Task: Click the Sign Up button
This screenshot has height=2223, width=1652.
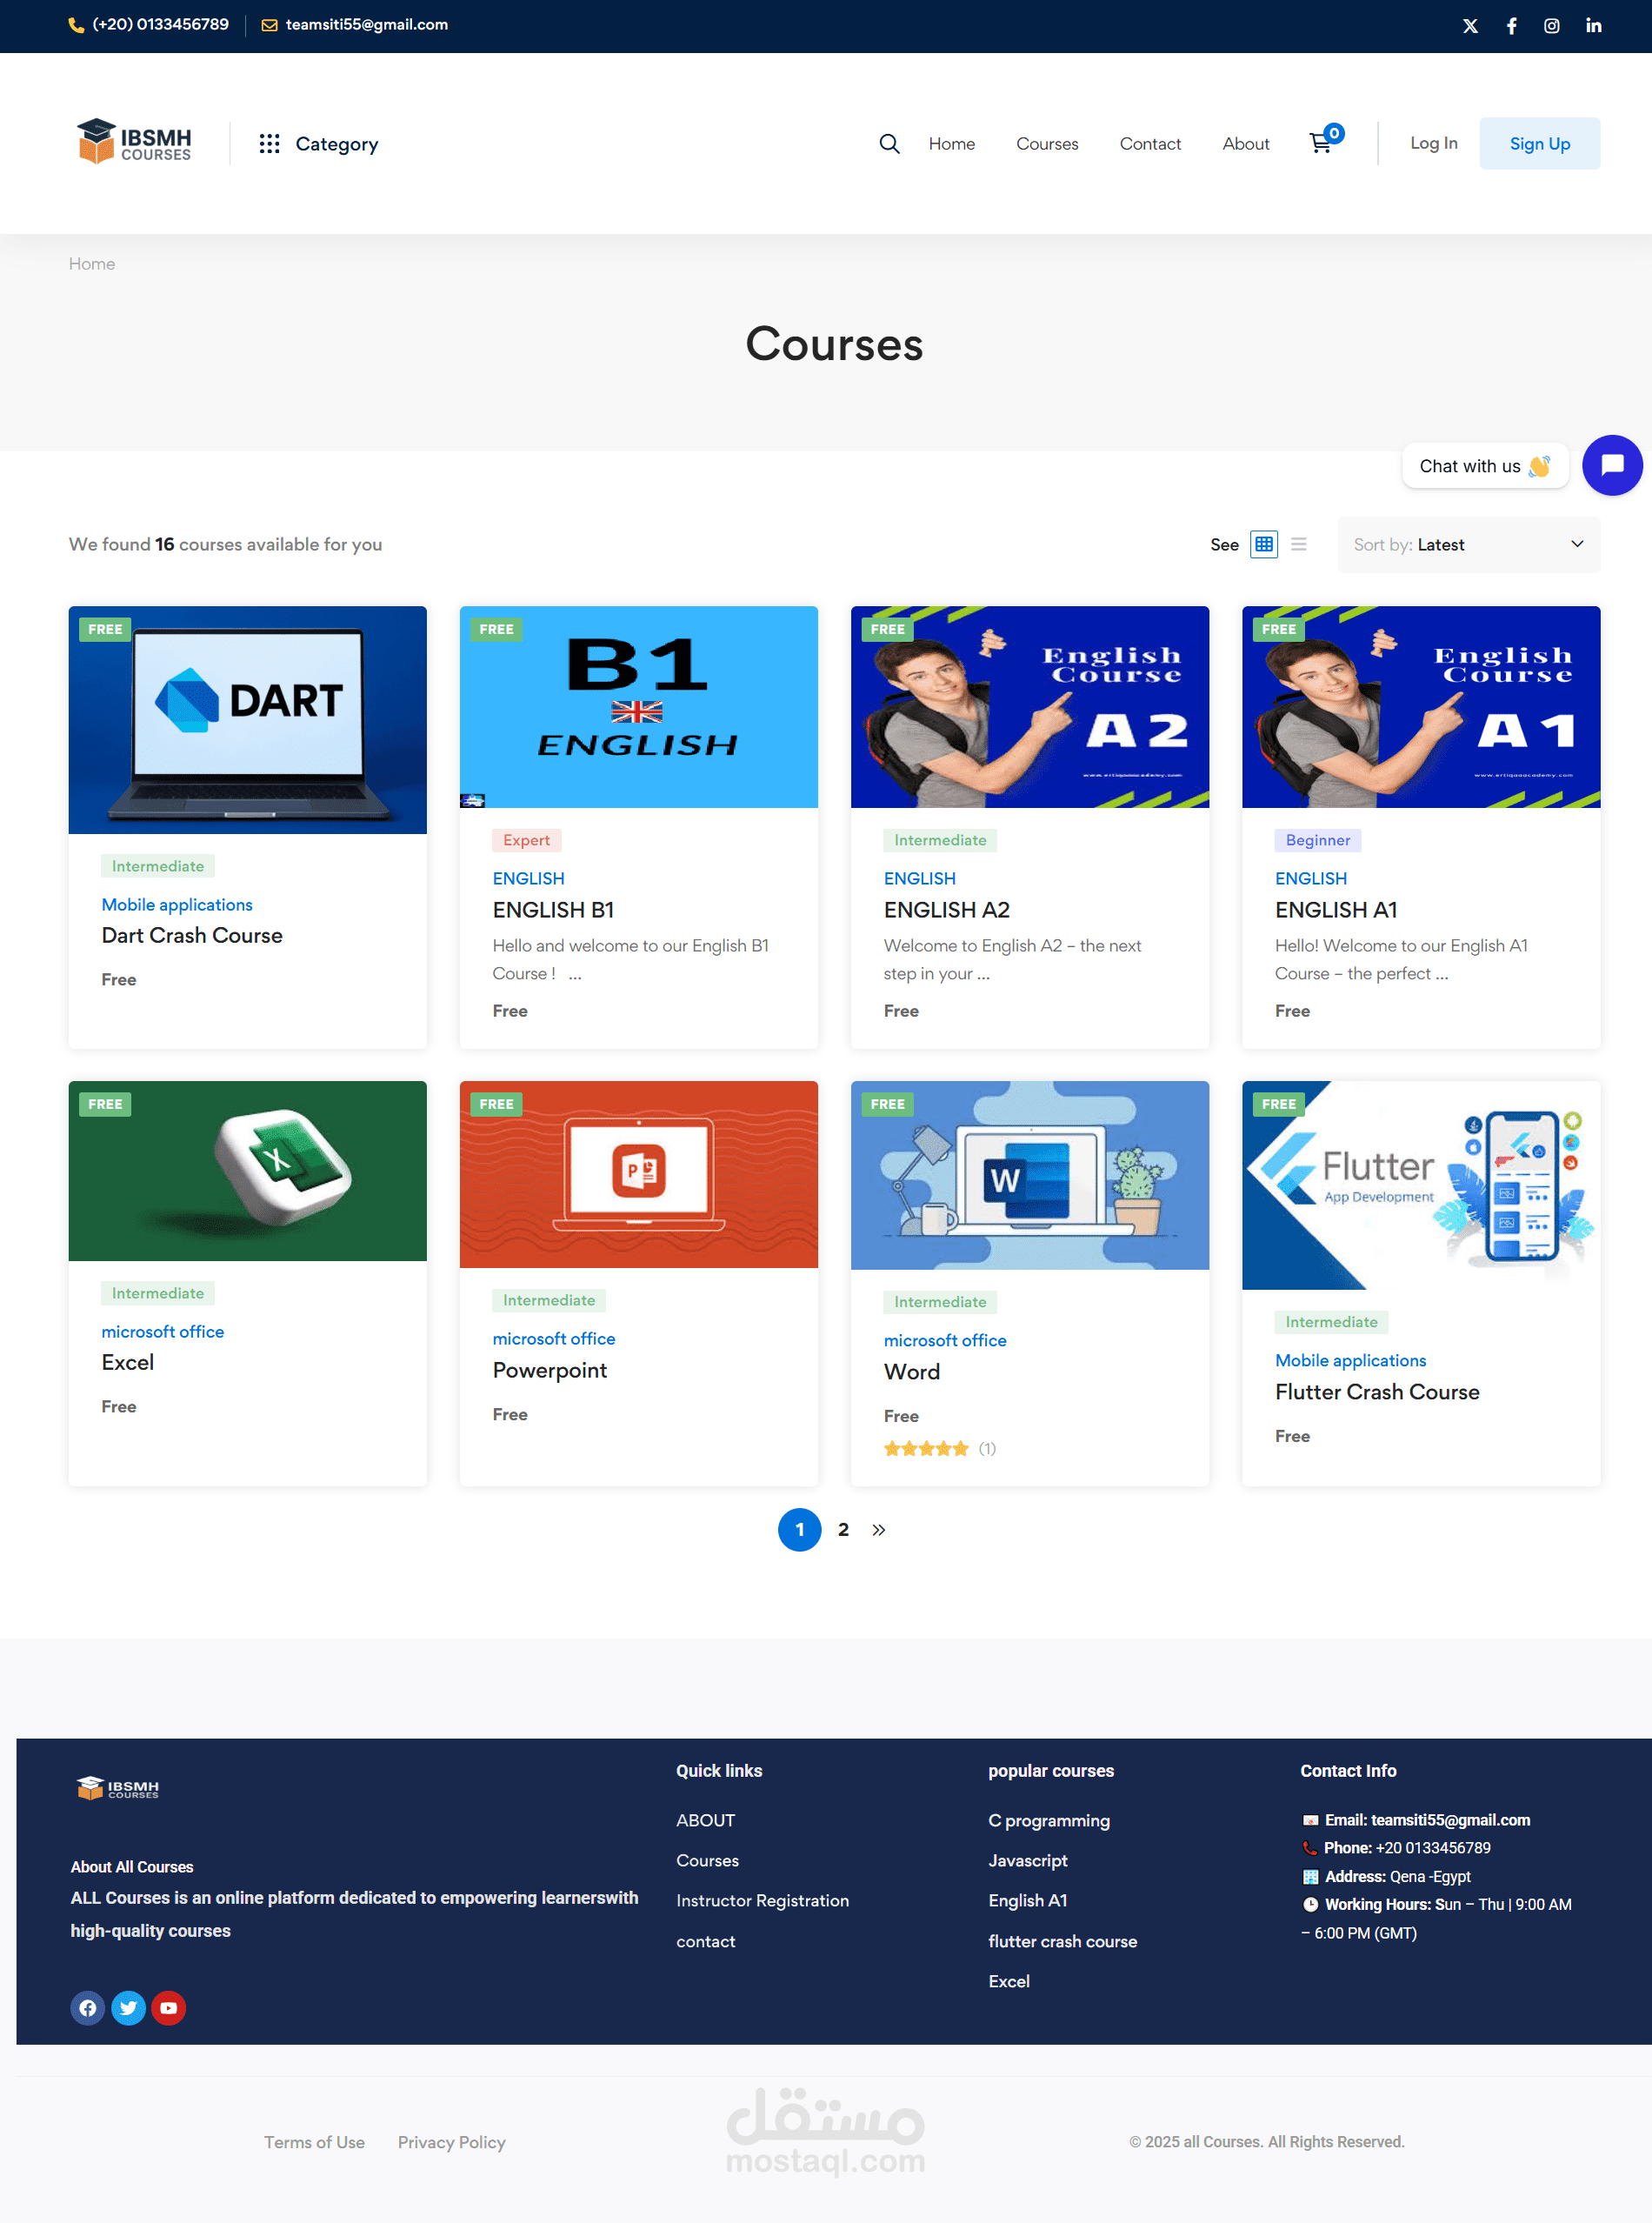Action: [x=1540, y=143]
